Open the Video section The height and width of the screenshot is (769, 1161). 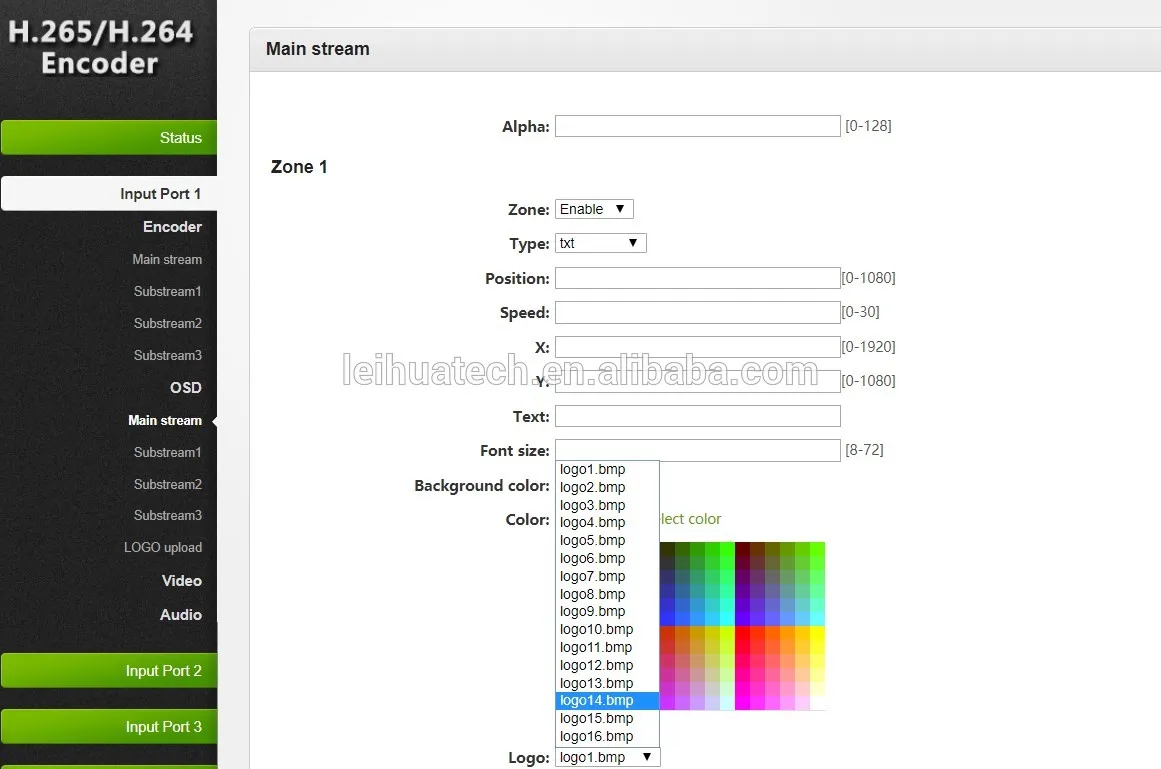pyautogui.click(x=181, y=581)
